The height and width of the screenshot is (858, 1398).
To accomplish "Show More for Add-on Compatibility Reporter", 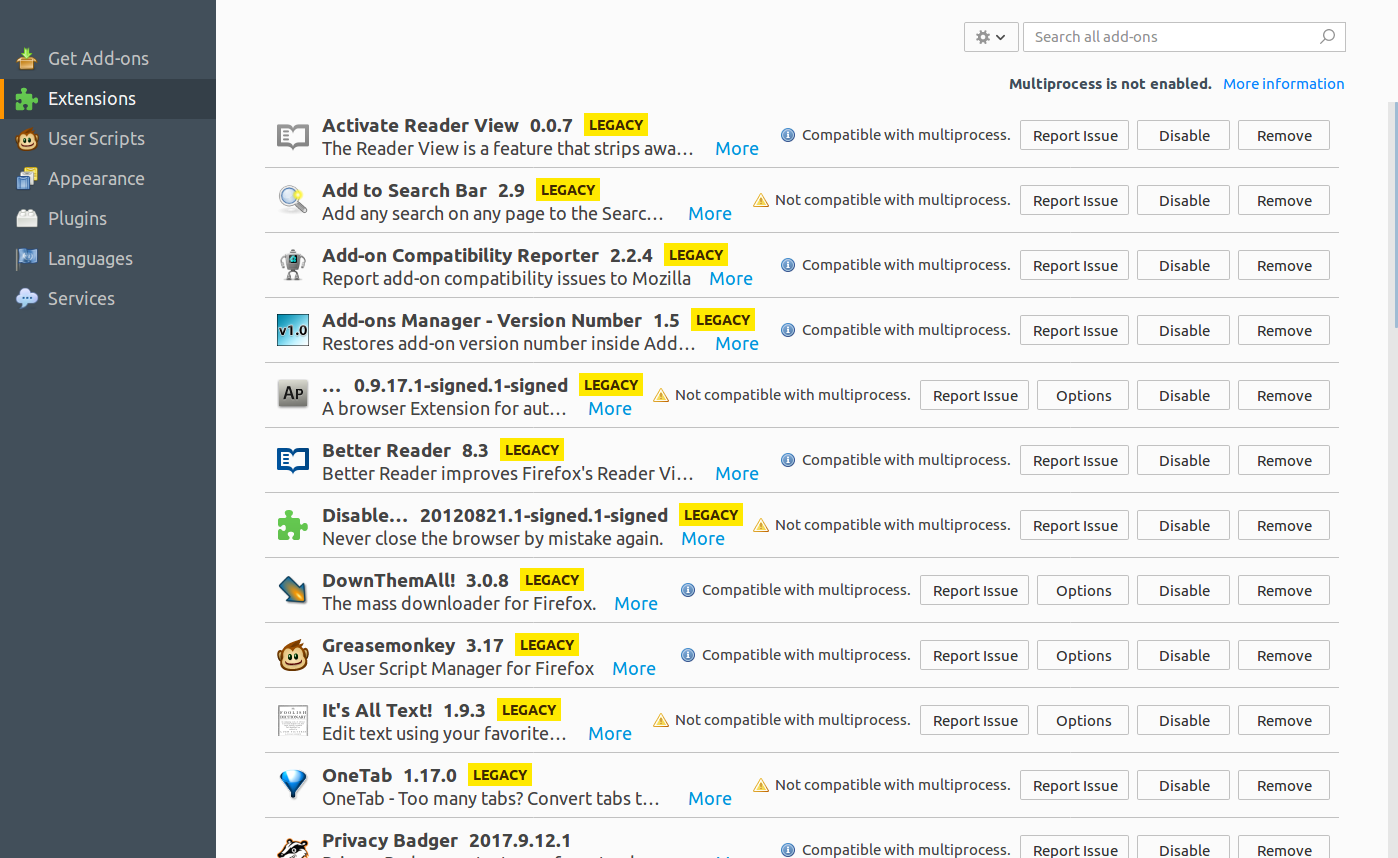I will click(731, 279).
